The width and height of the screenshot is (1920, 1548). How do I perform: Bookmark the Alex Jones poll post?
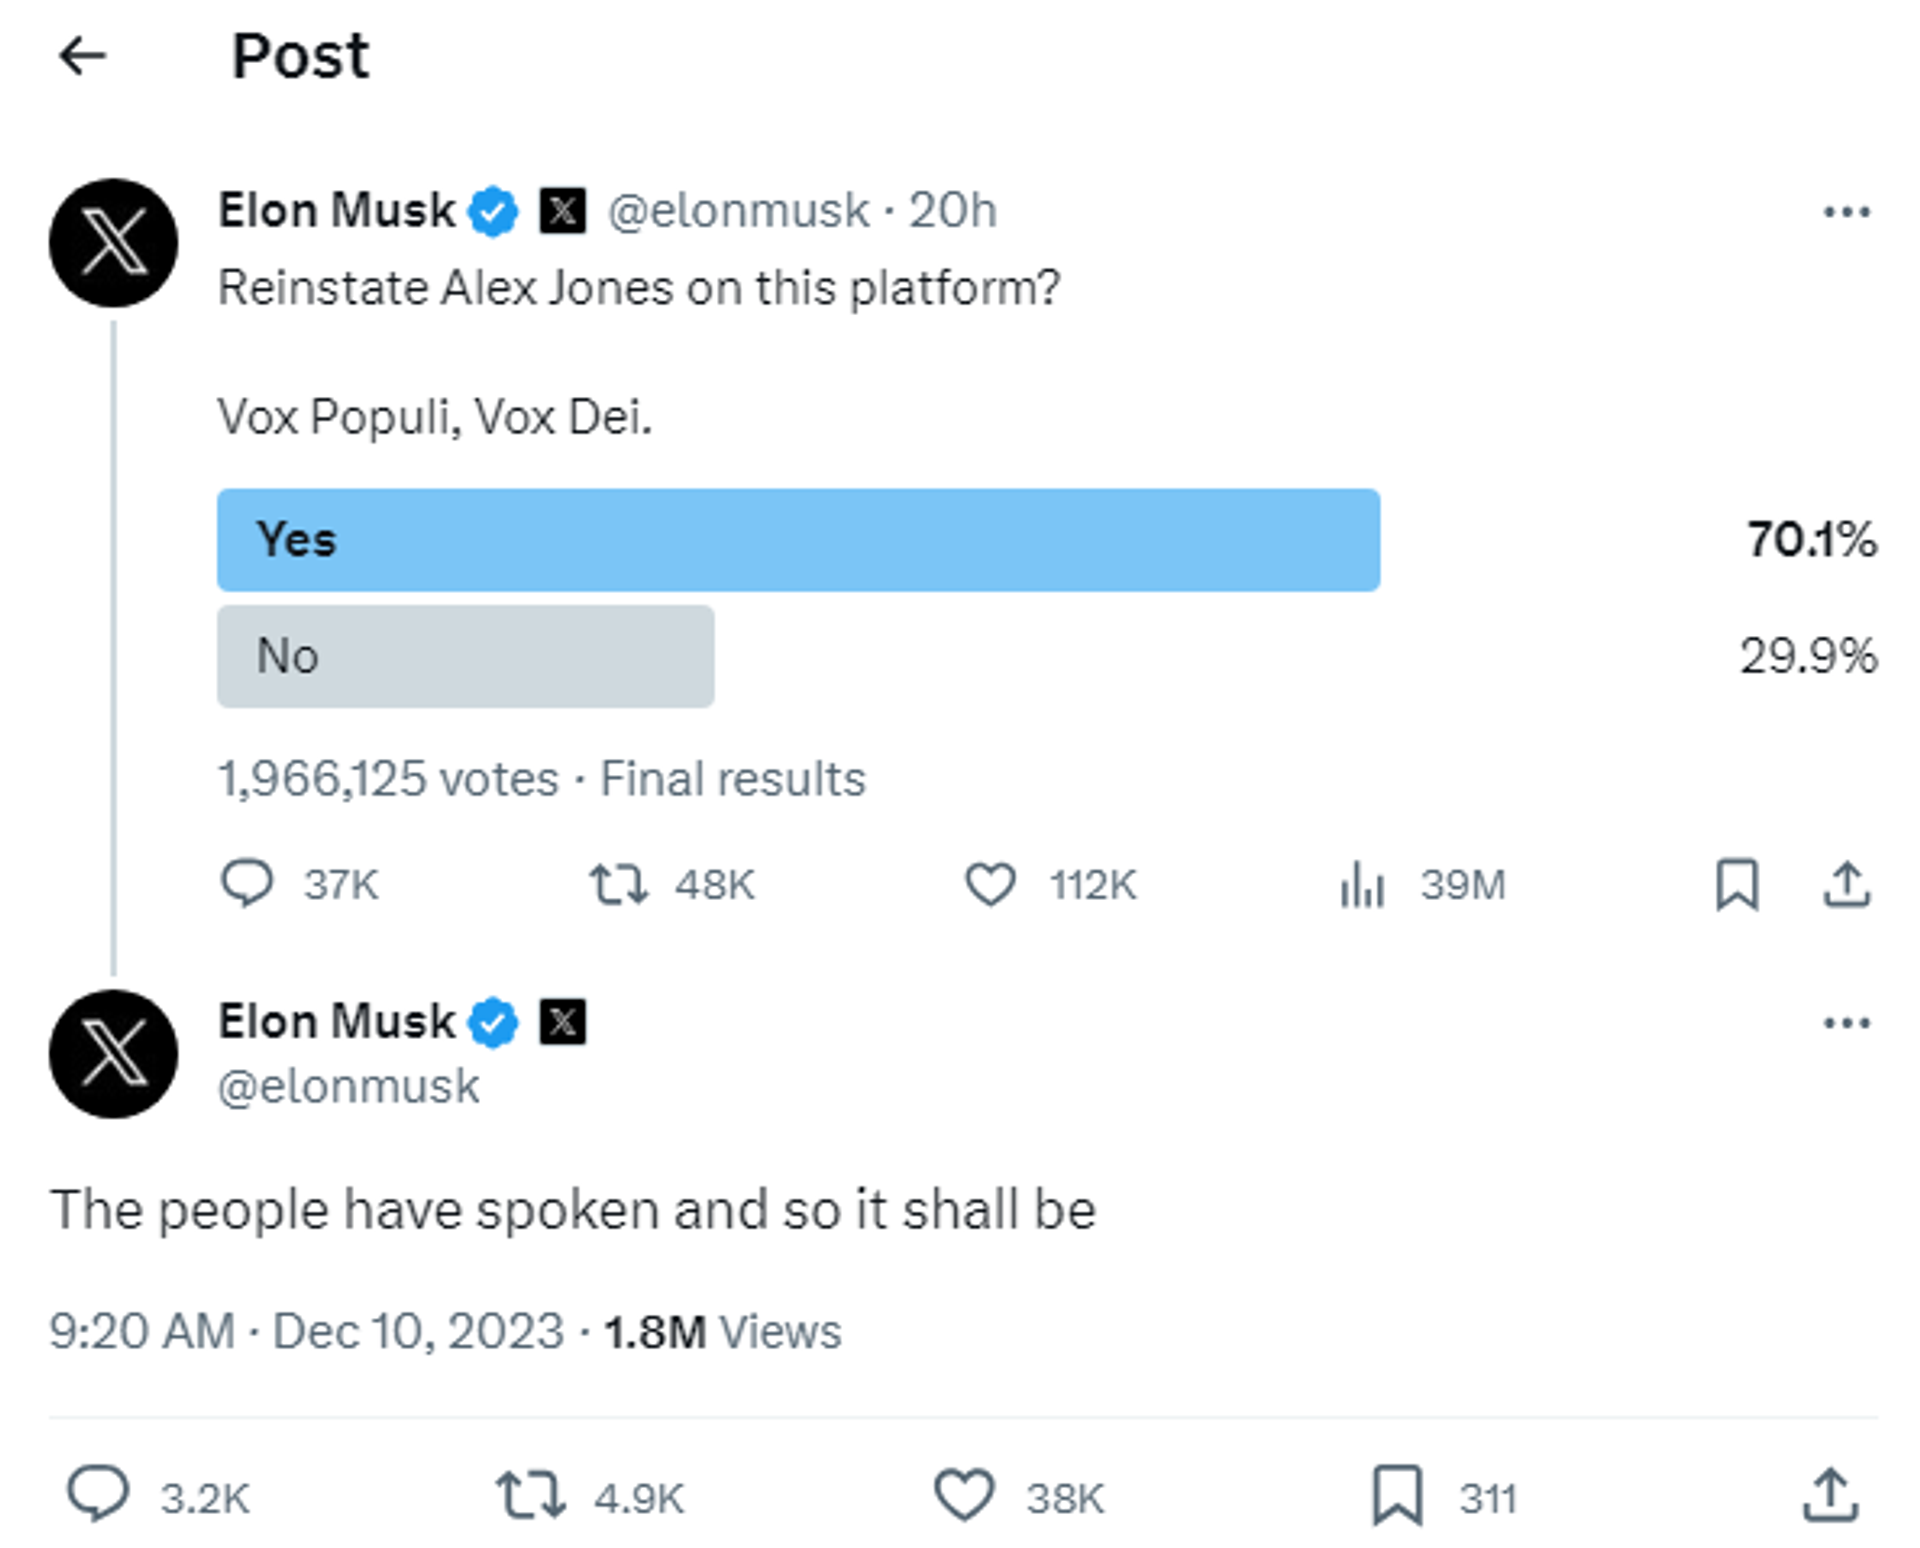1737,884
